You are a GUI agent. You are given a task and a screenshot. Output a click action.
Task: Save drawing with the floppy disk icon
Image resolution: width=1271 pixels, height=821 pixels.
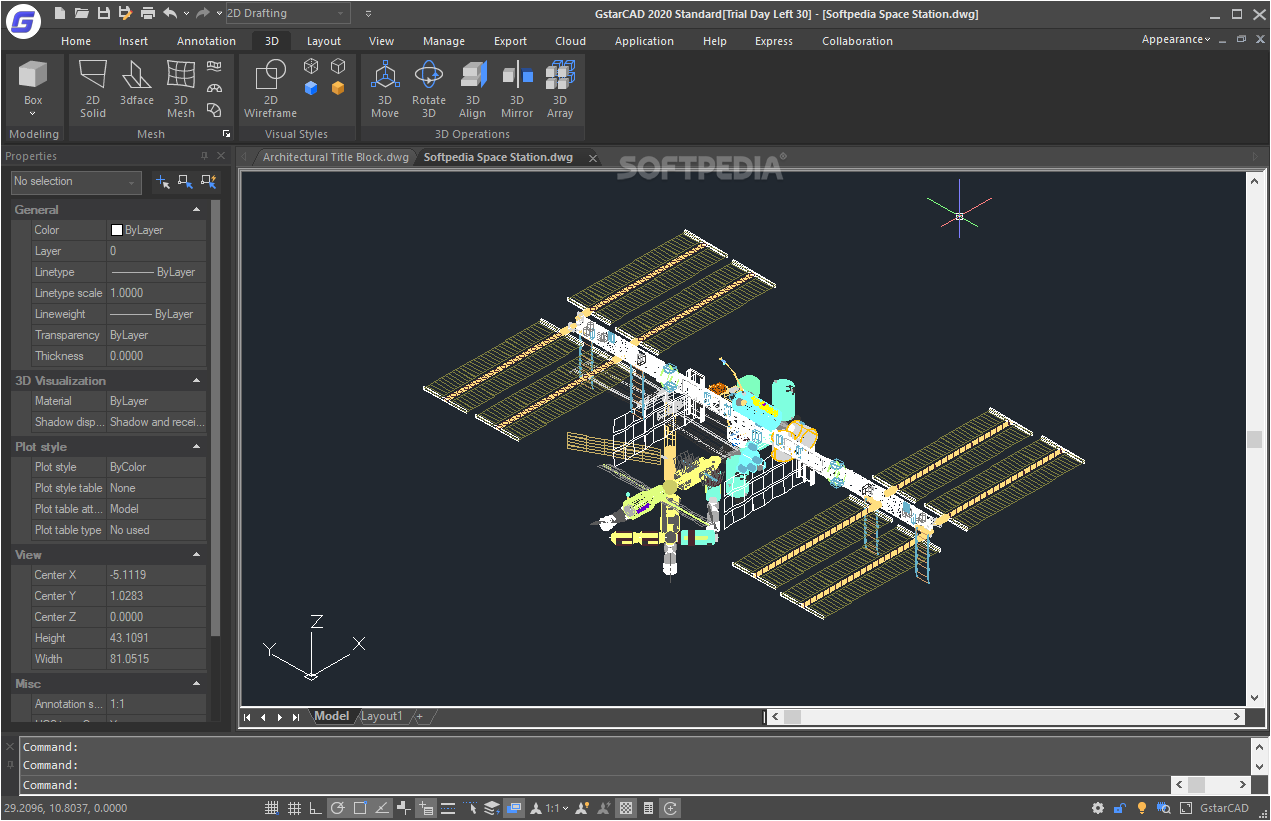coord(103,13)
